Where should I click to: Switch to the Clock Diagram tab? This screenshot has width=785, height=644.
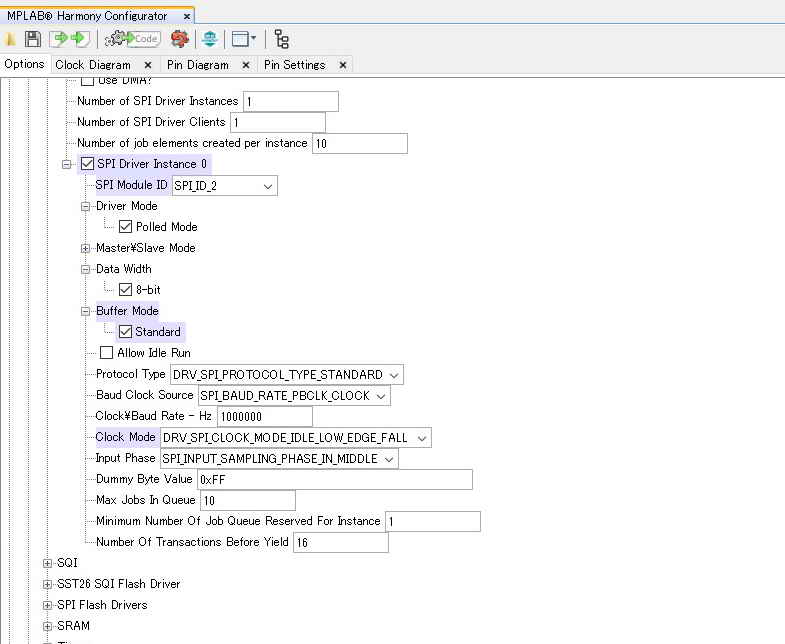93,65
